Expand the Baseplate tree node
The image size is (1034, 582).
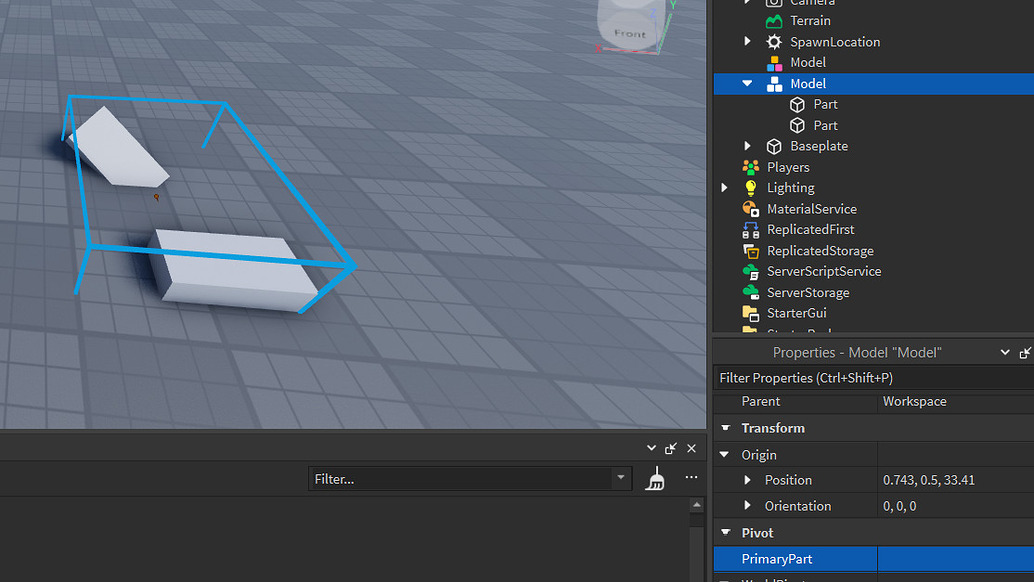748,145
